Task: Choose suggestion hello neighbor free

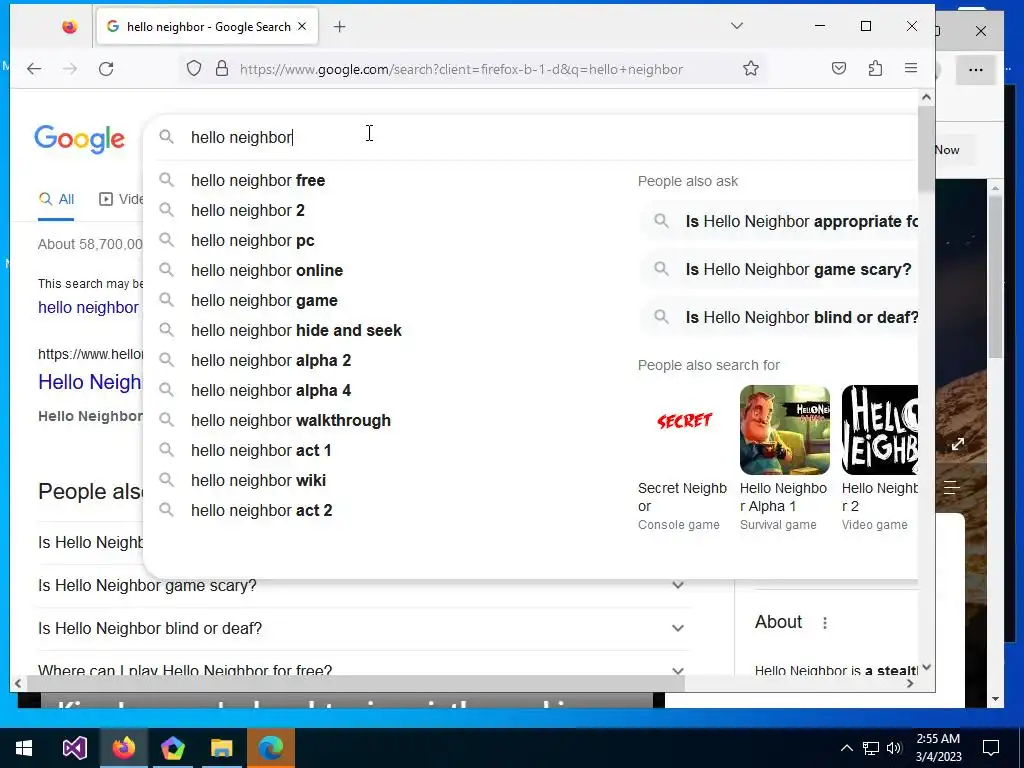Action: [x=258, y=180]
